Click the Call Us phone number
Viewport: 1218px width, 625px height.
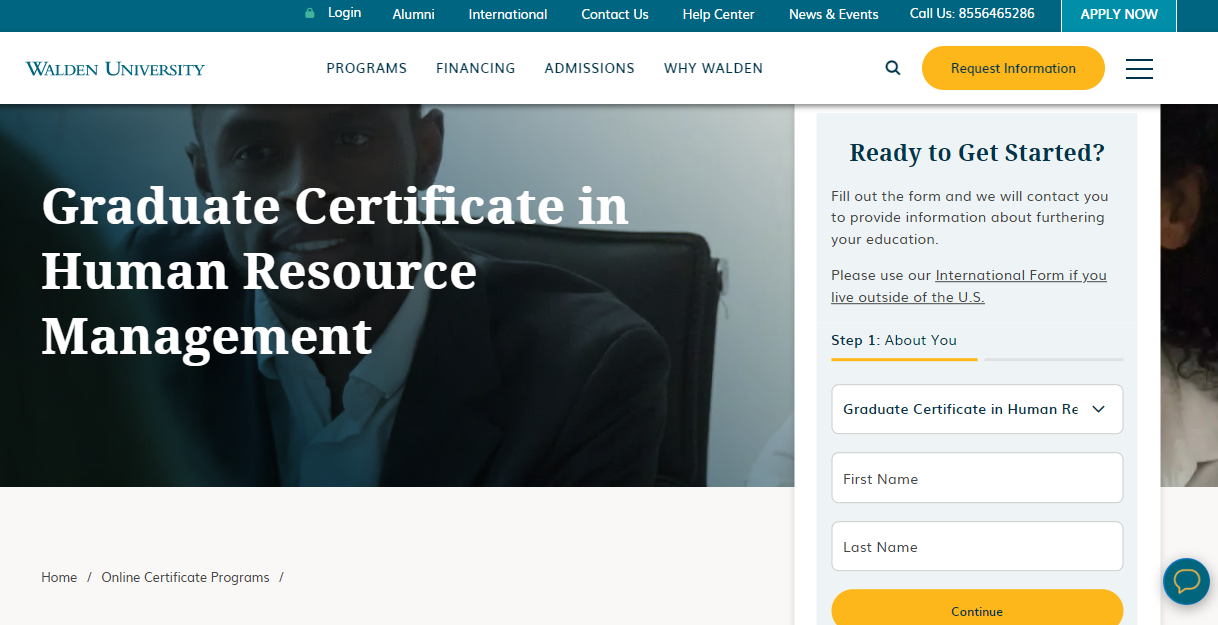972,13
